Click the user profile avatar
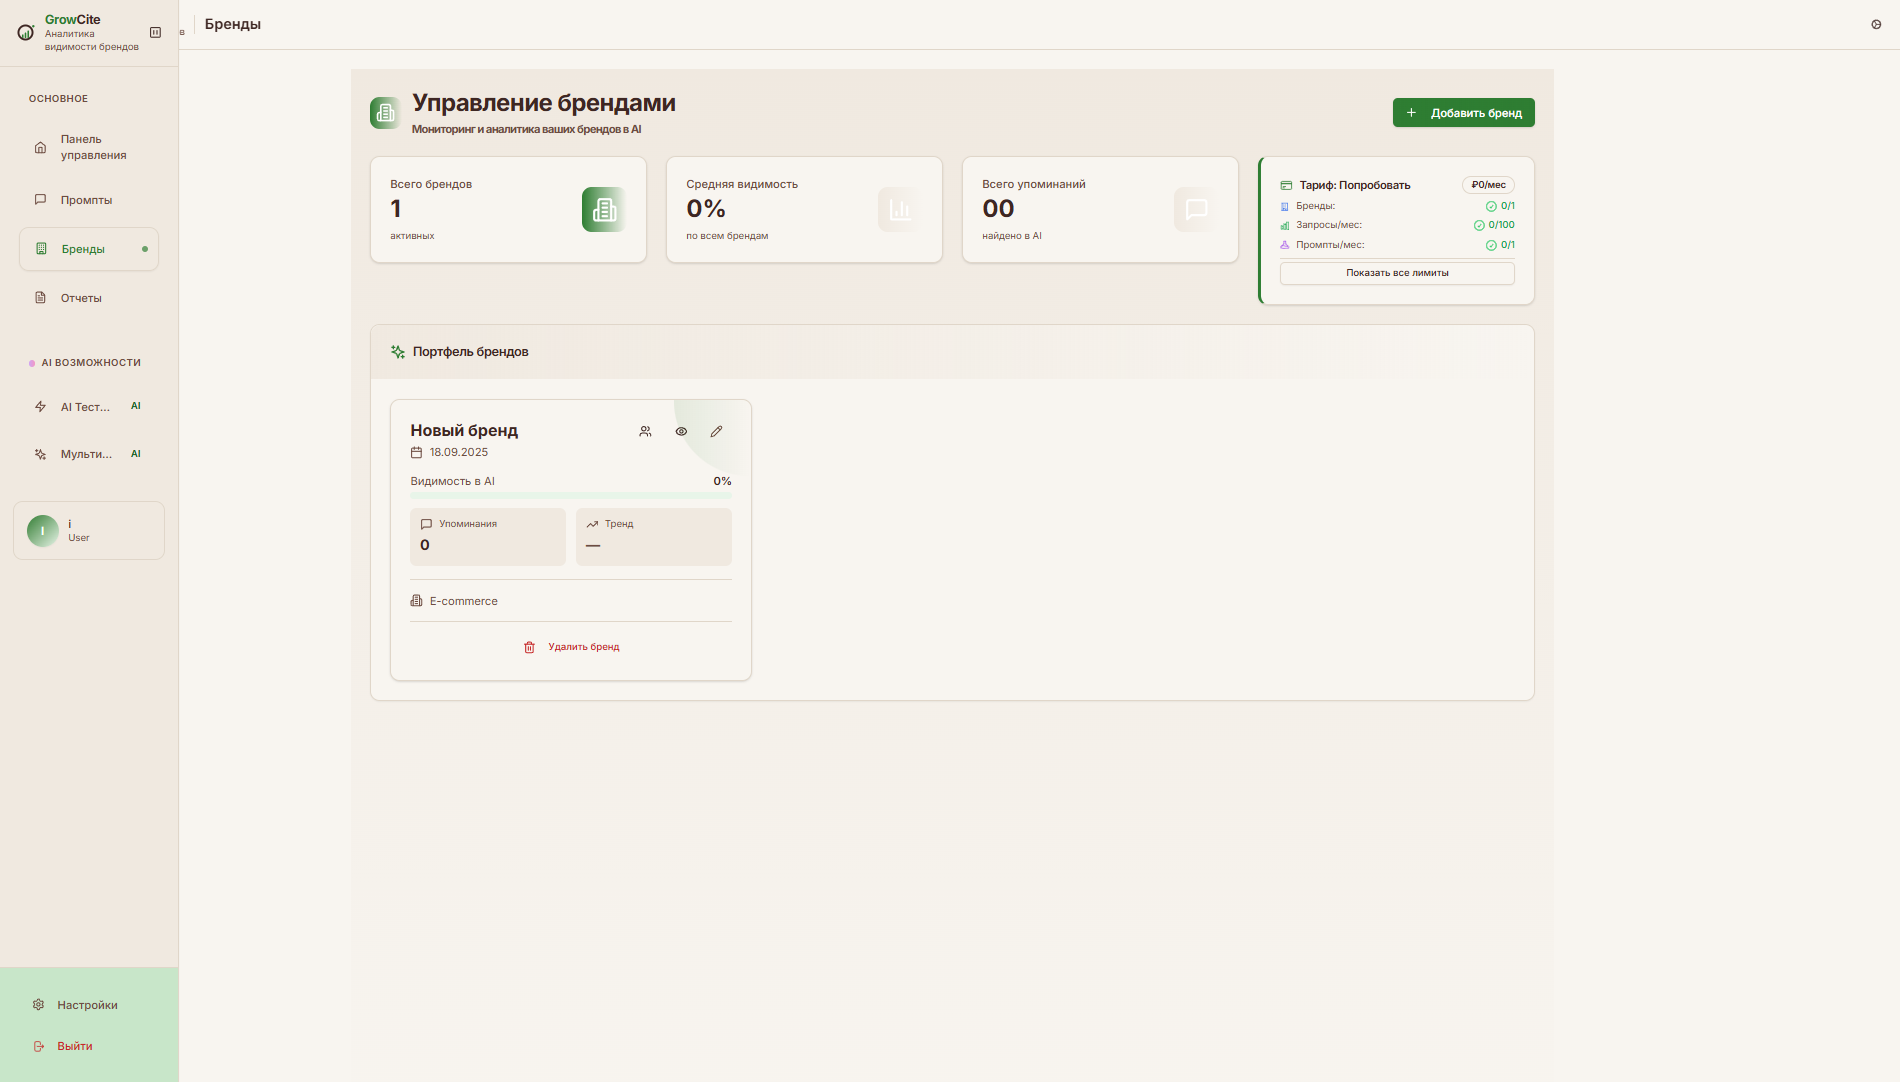Image resolution: width=1900 pixels, height=1082 pixels. point(43,531)
